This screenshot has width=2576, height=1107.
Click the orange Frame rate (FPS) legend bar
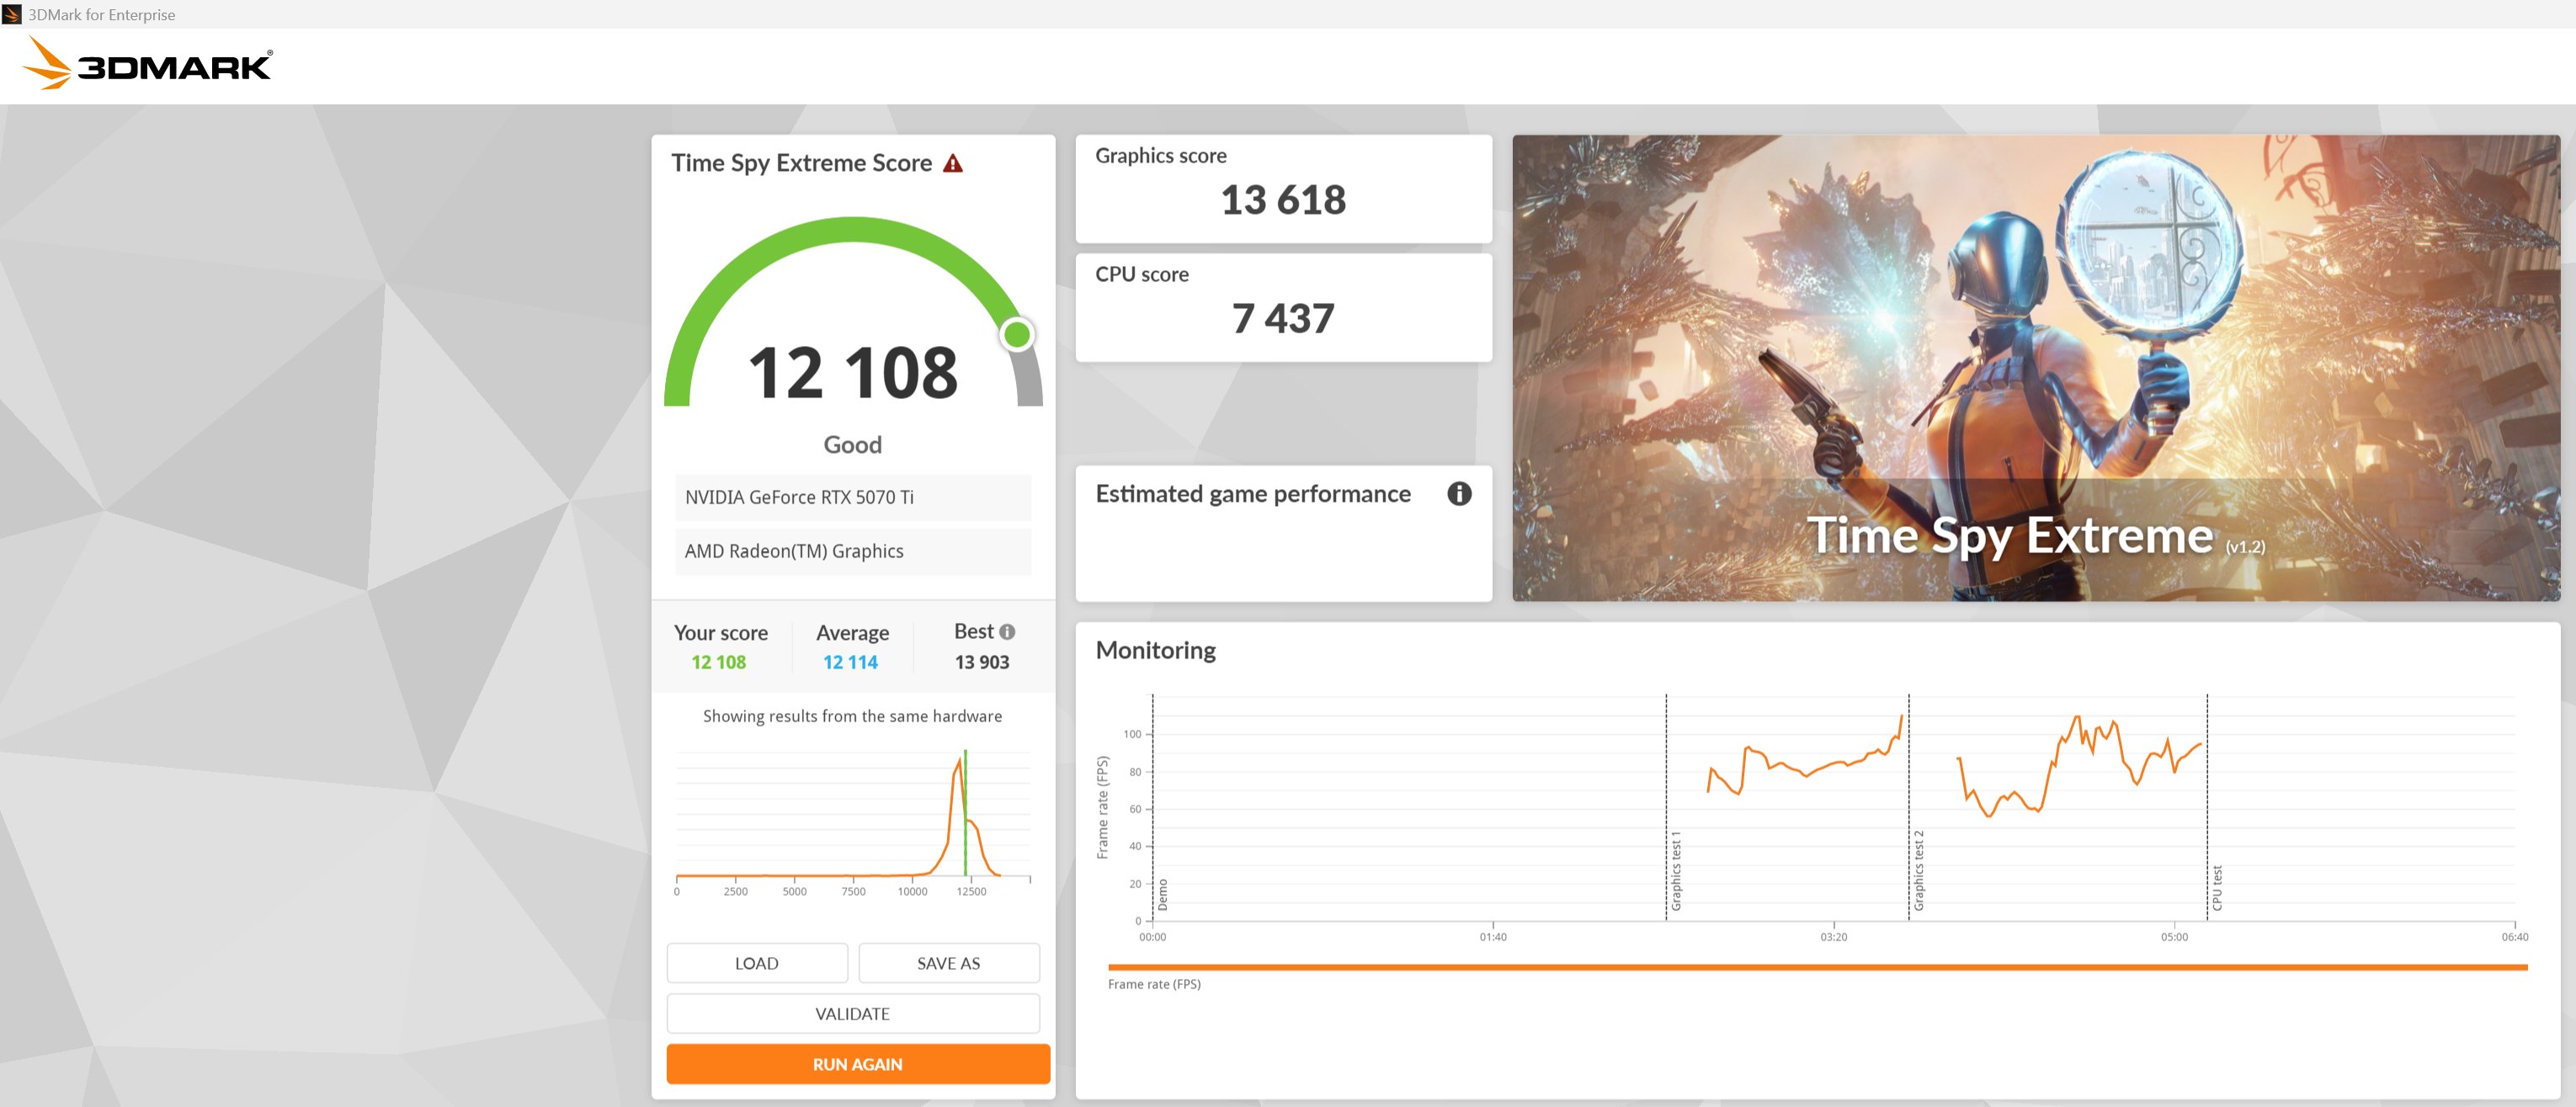(x=1817, y=967)
